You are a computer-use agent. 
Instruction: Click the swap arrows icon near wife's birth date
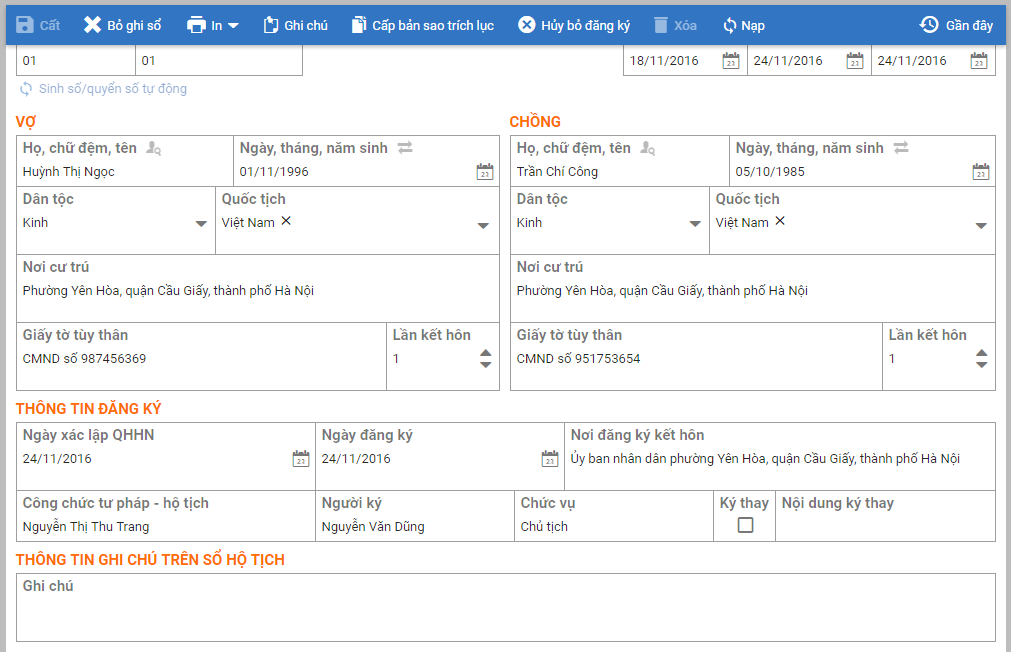pos(405,148)
